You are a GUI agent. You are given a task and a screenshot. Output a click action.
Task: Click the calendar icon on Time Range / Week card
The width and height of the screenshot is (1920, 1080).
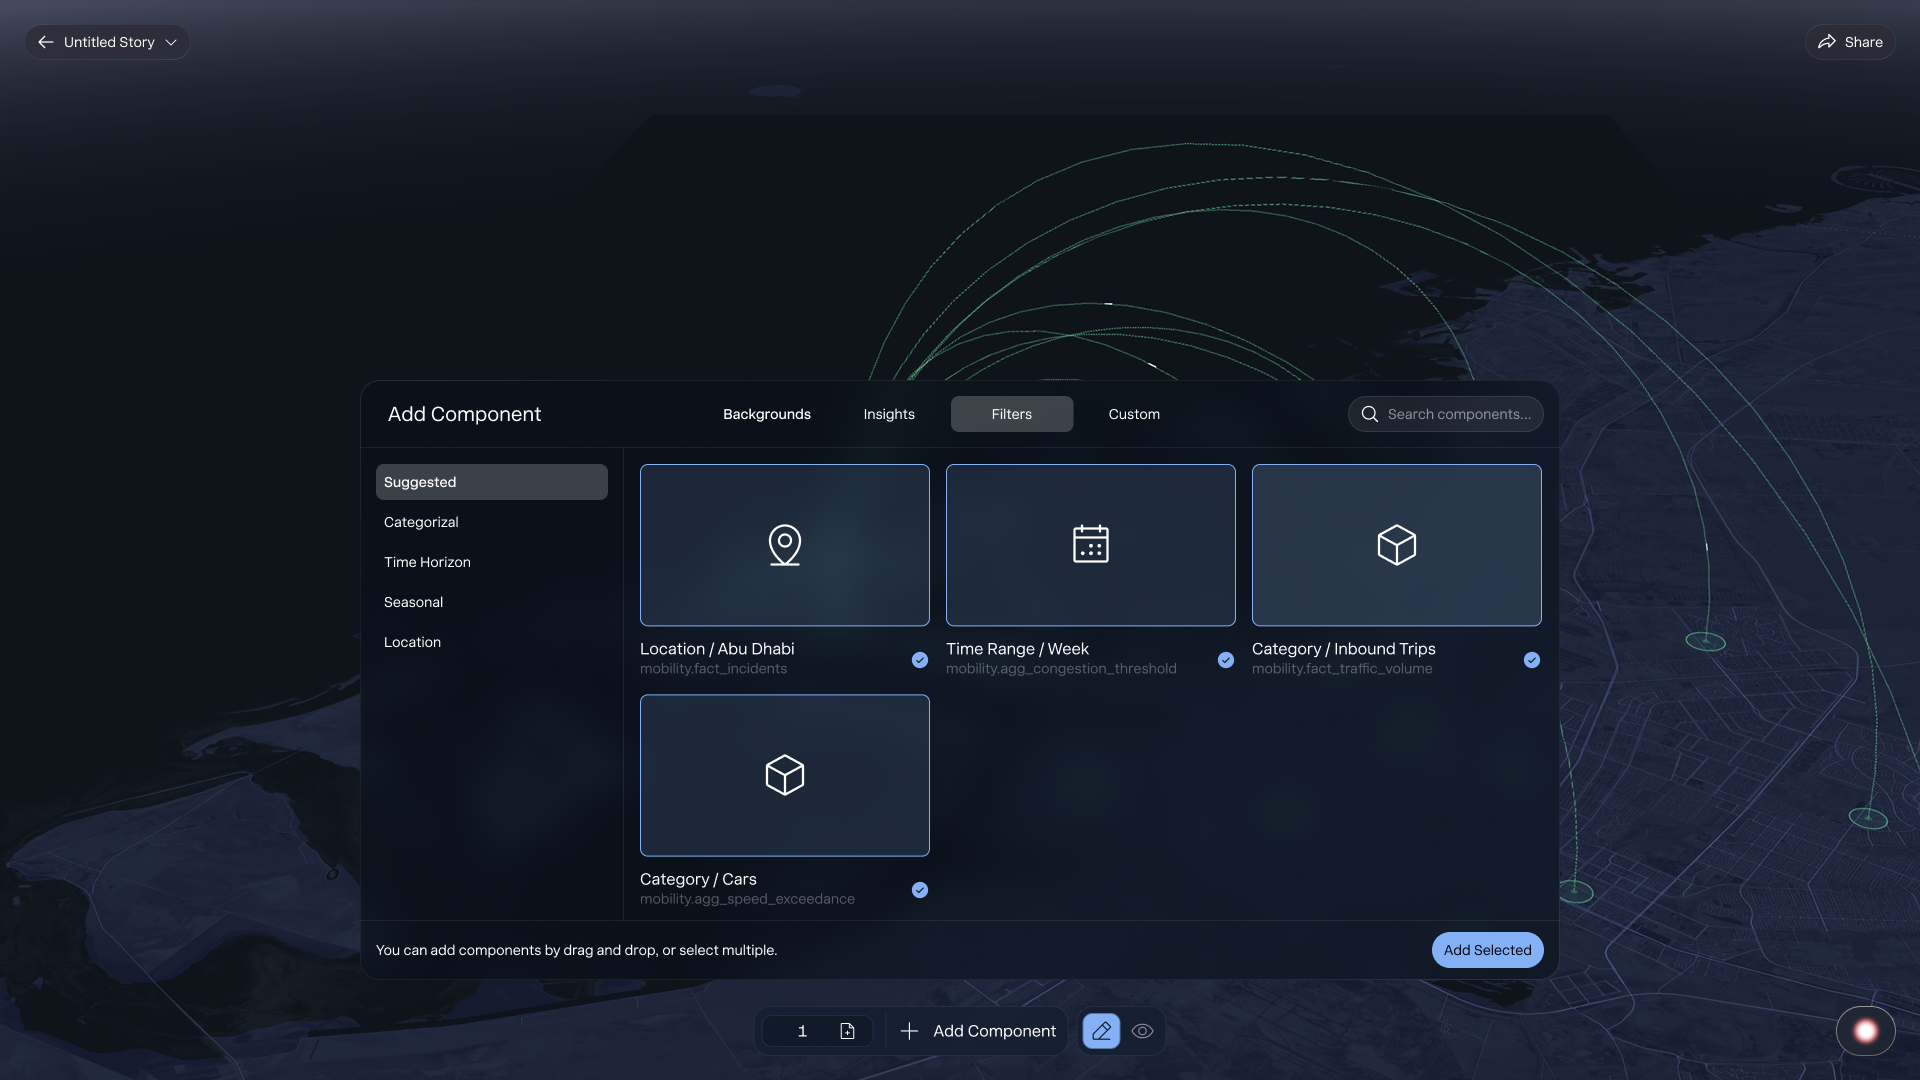1090,545
